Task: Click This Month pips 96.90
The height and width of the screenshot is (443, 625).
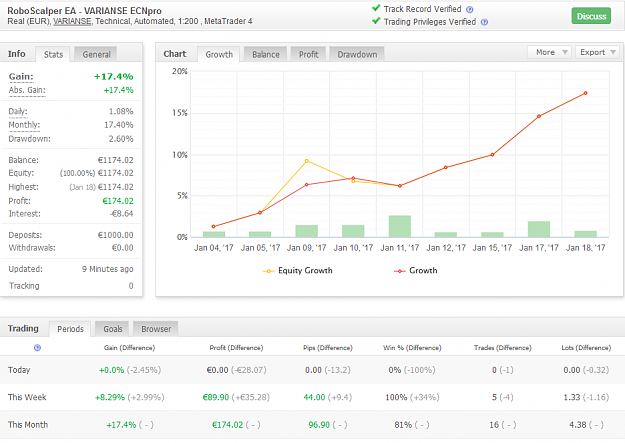Action: click(319, 425)
